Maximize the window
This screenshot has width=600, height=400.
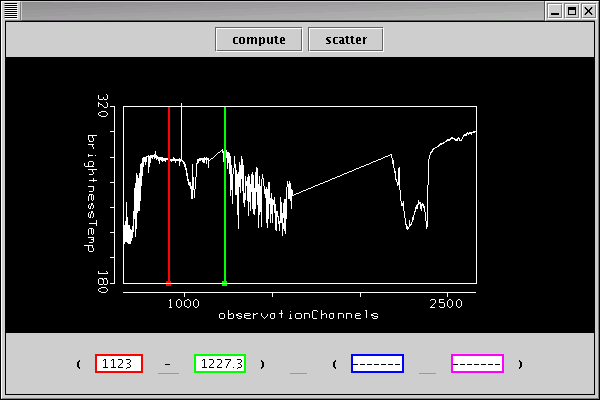[x=572, y=11]
